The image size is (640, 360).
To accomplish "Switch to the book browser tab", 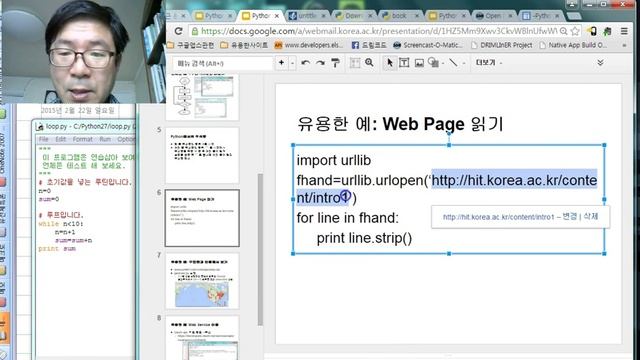I will tap(400, 16).
